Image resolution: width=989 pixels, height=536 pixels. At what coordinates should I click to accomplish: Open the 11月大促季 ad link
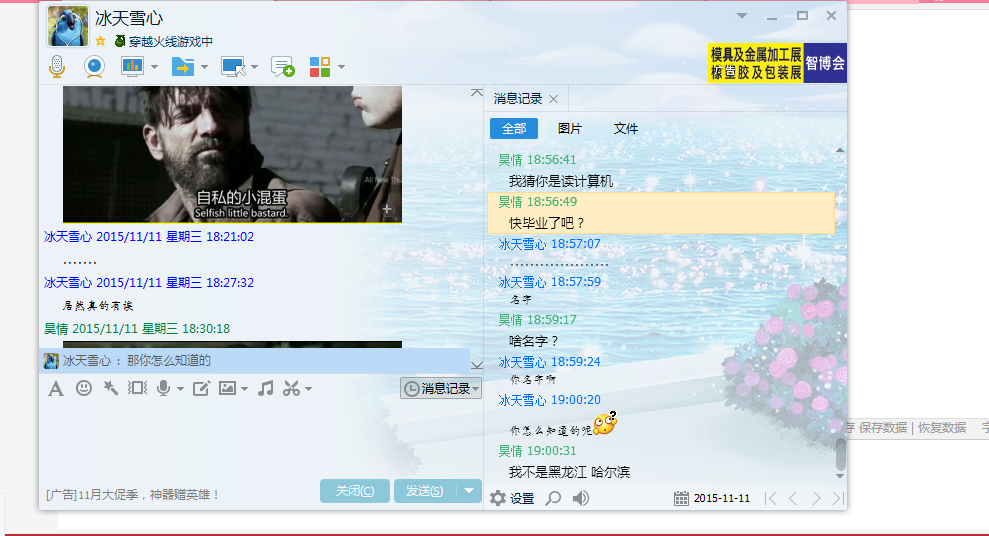click(x=132, y=495)
